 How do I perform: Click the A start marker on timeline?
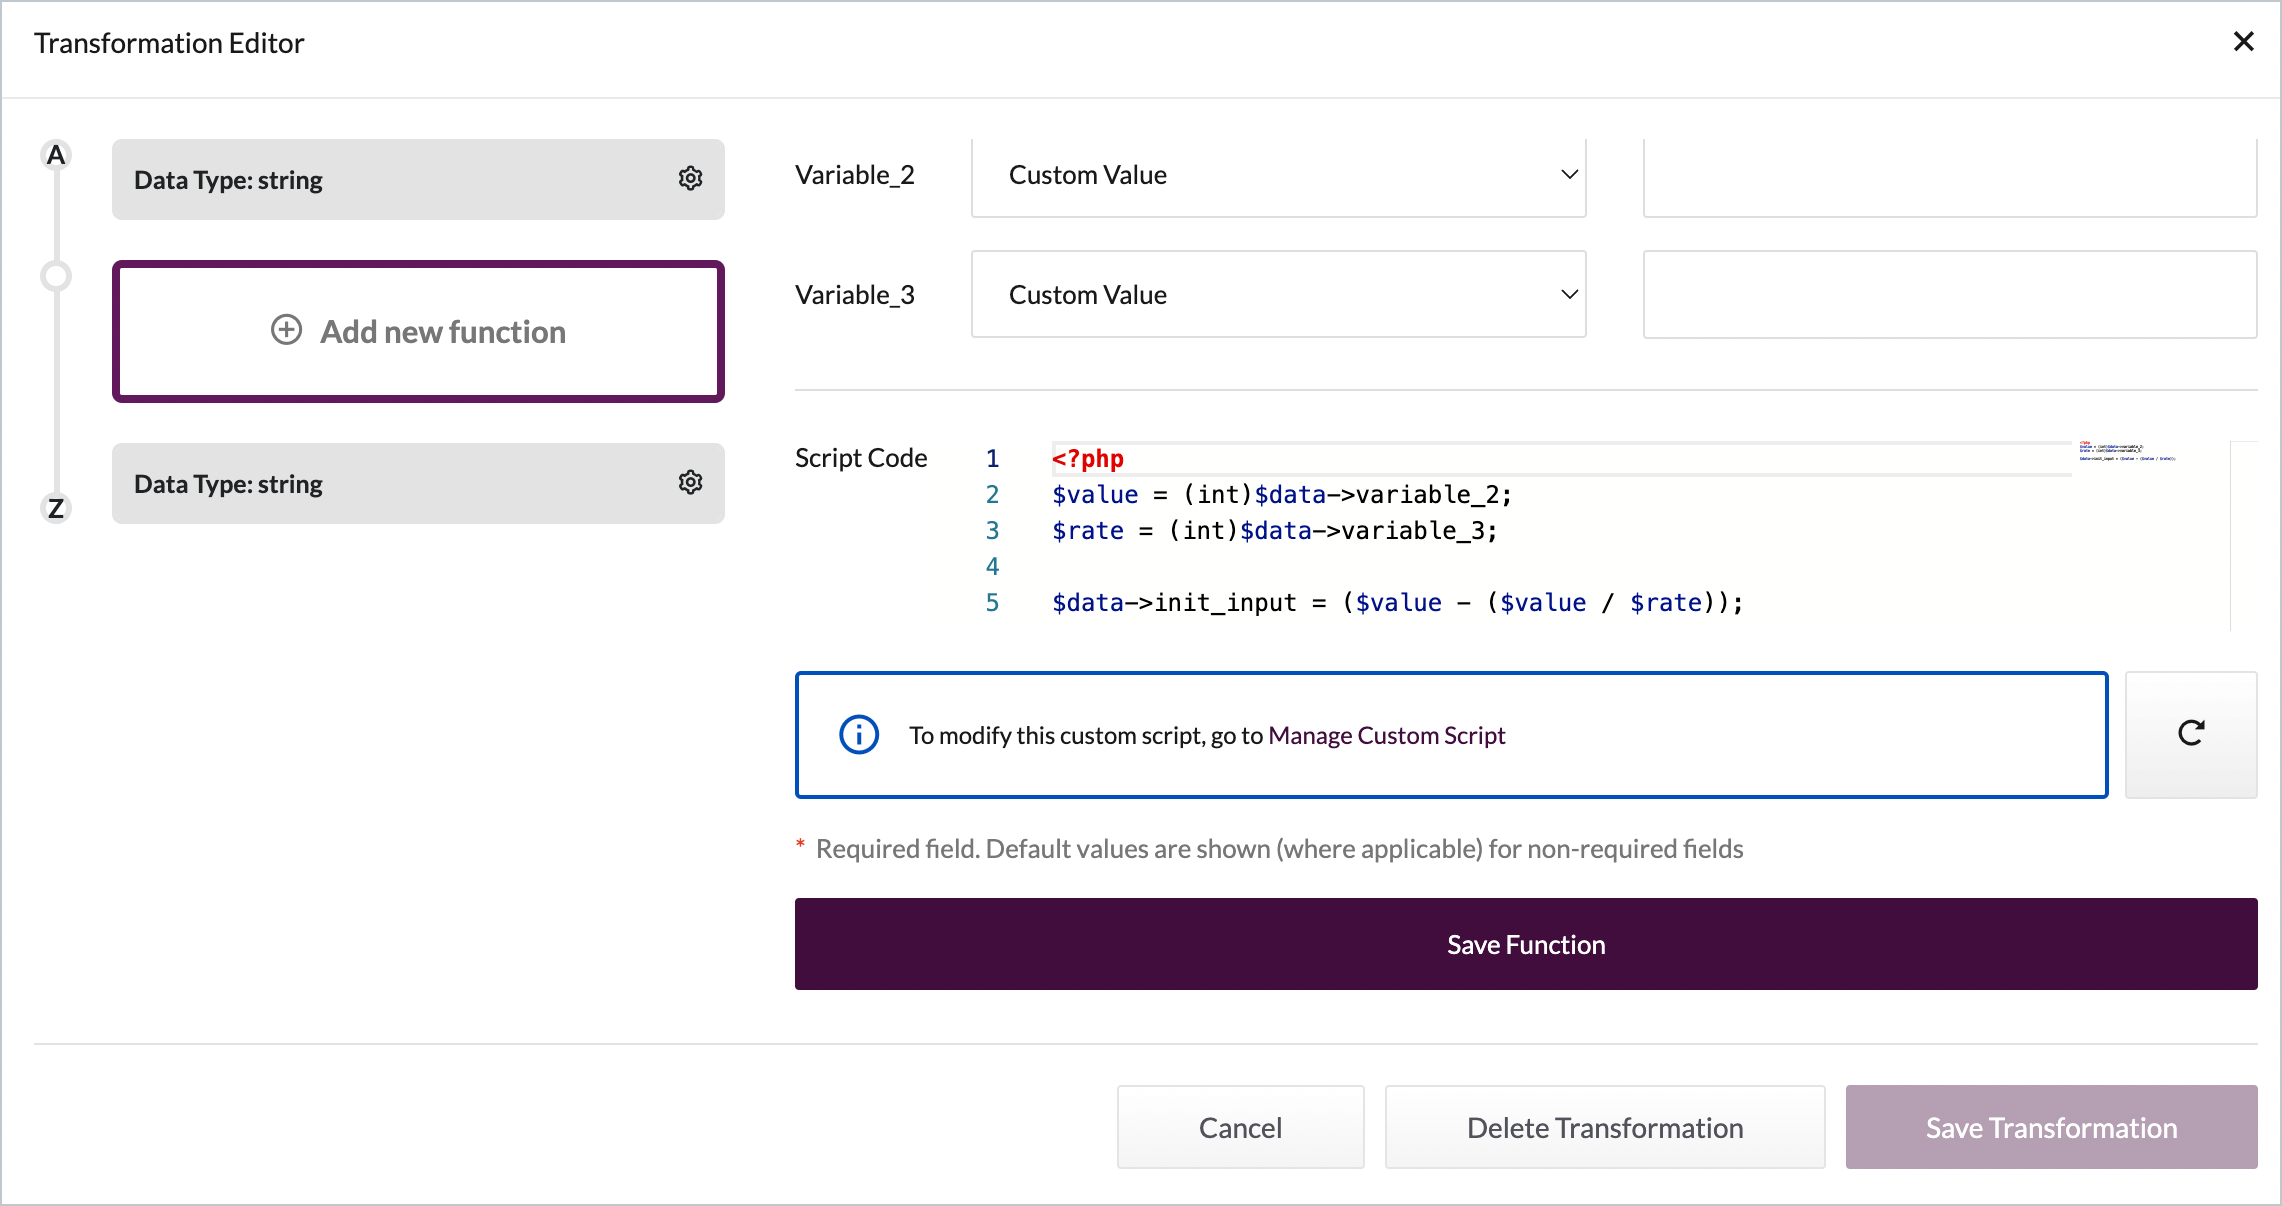[x=56, y=156]
